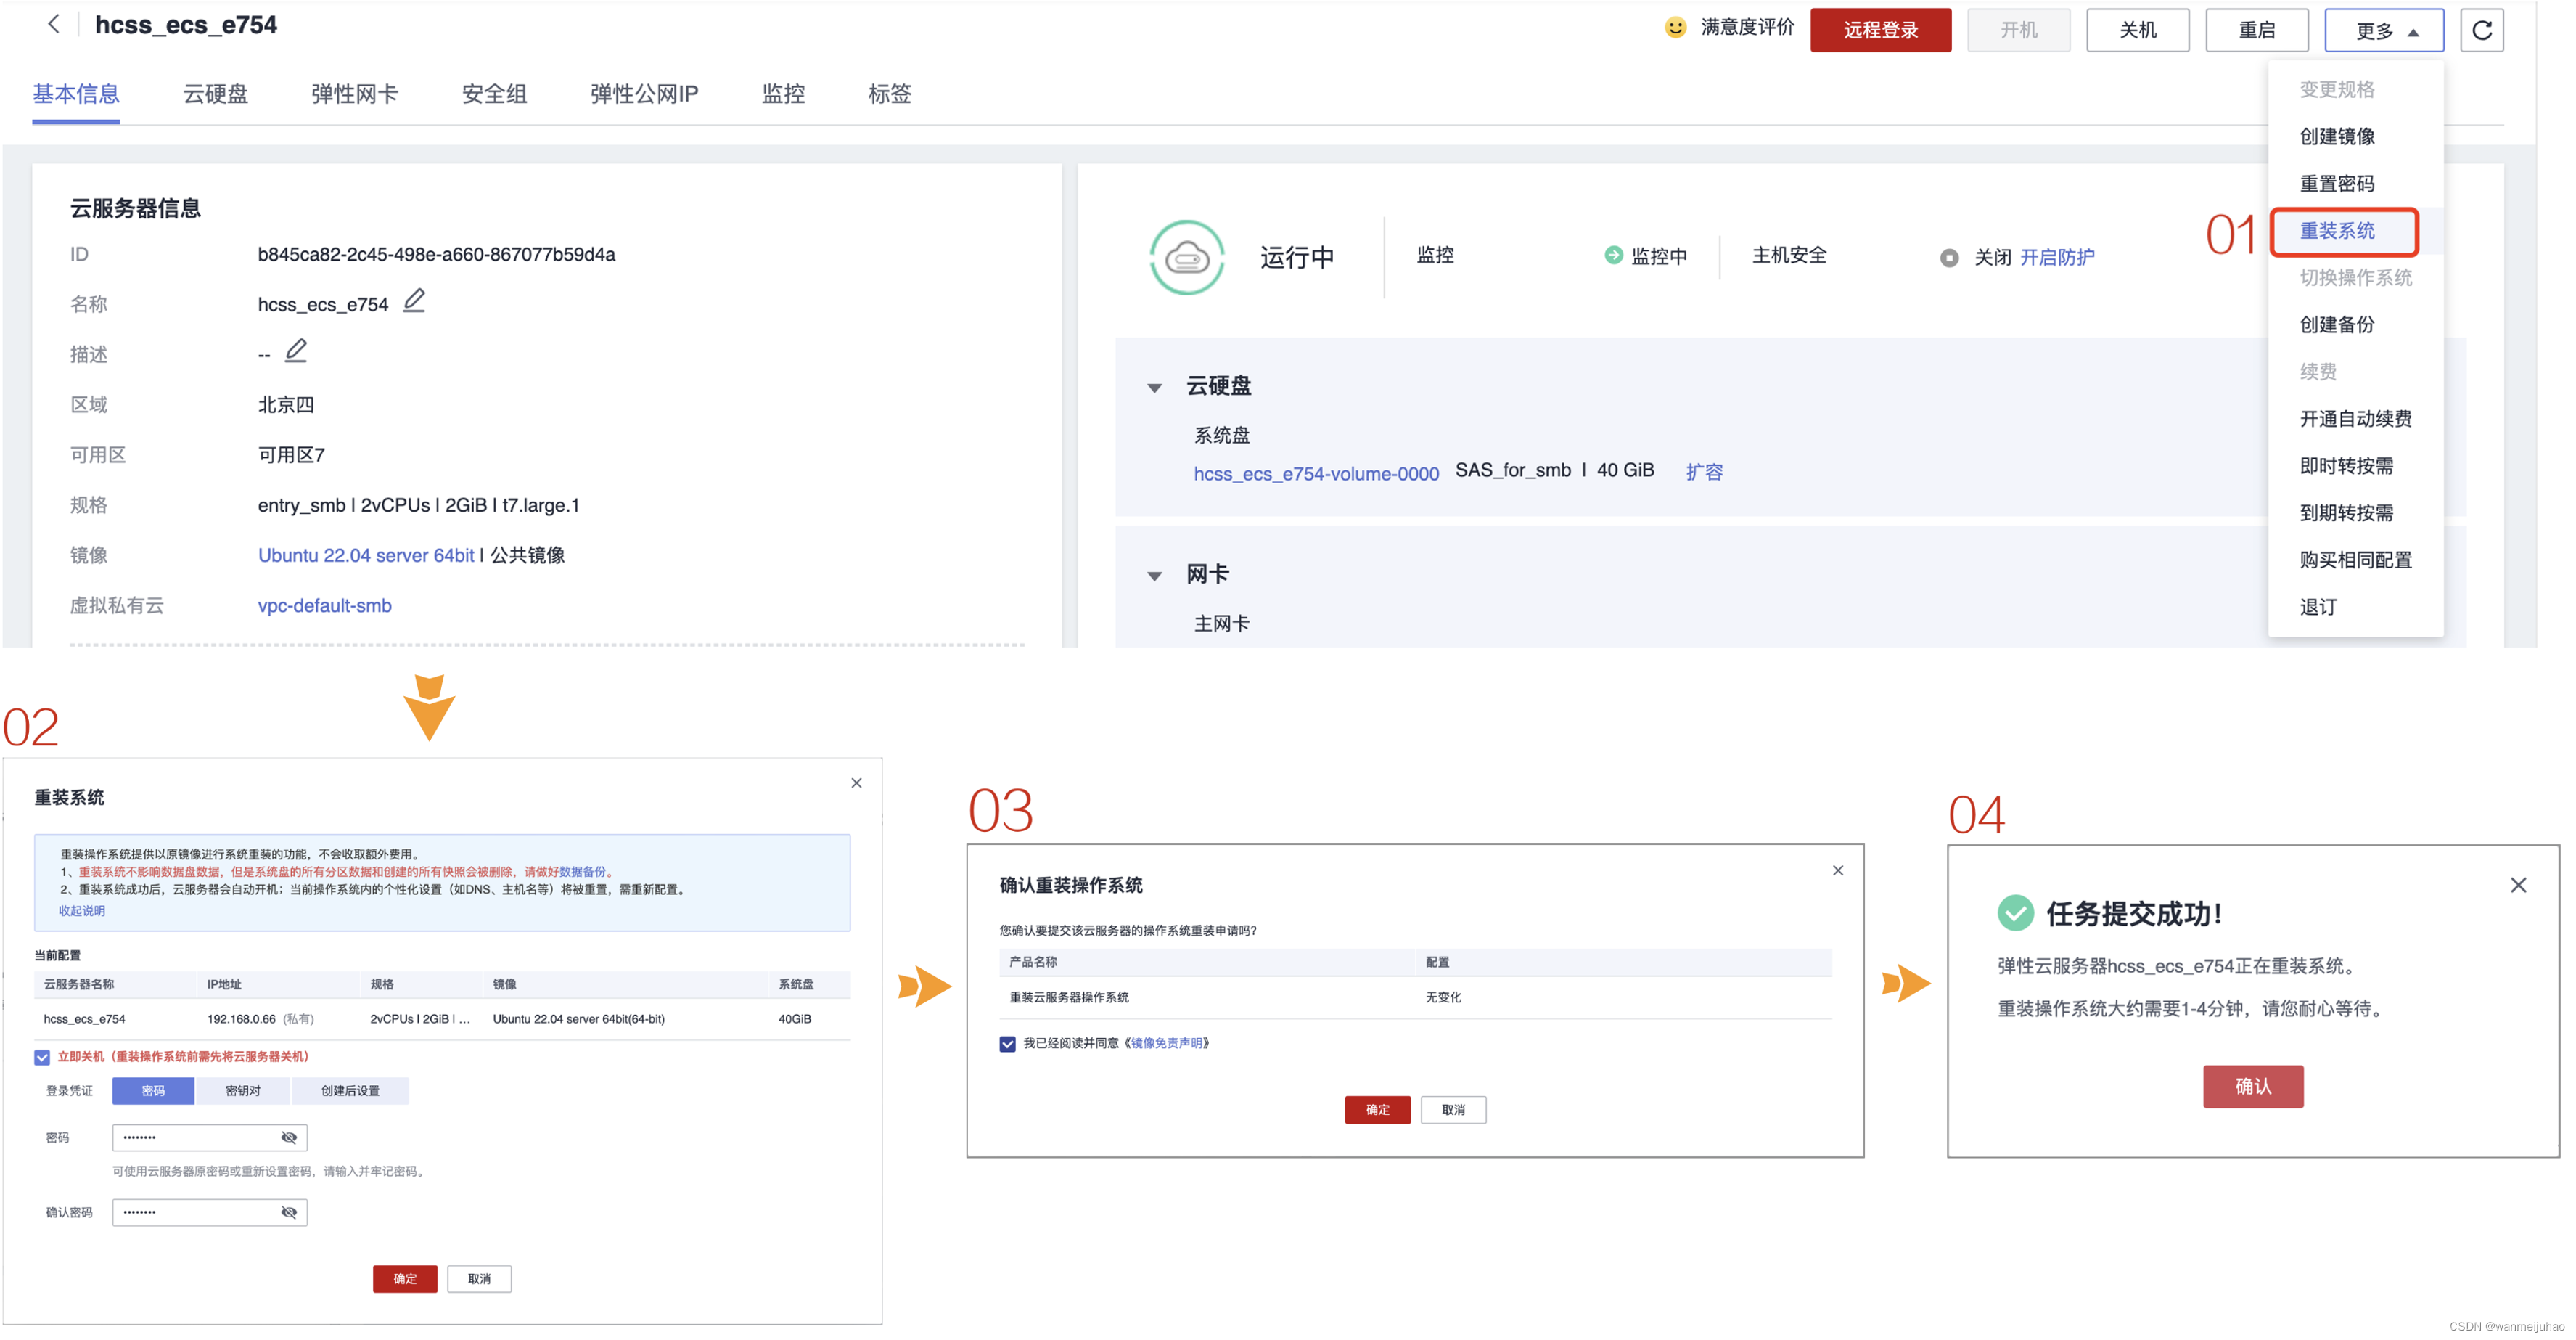The width and height of the screenshot is (2576, 1340).
Task: Select password login credential option
Action: click(x=153, y=1090)
